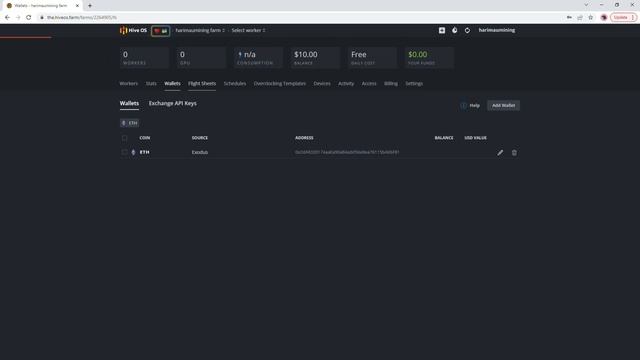The height and width of the screenshot is (360, 640).
Task: Click the ETH wallet address text
Action: 347,152
